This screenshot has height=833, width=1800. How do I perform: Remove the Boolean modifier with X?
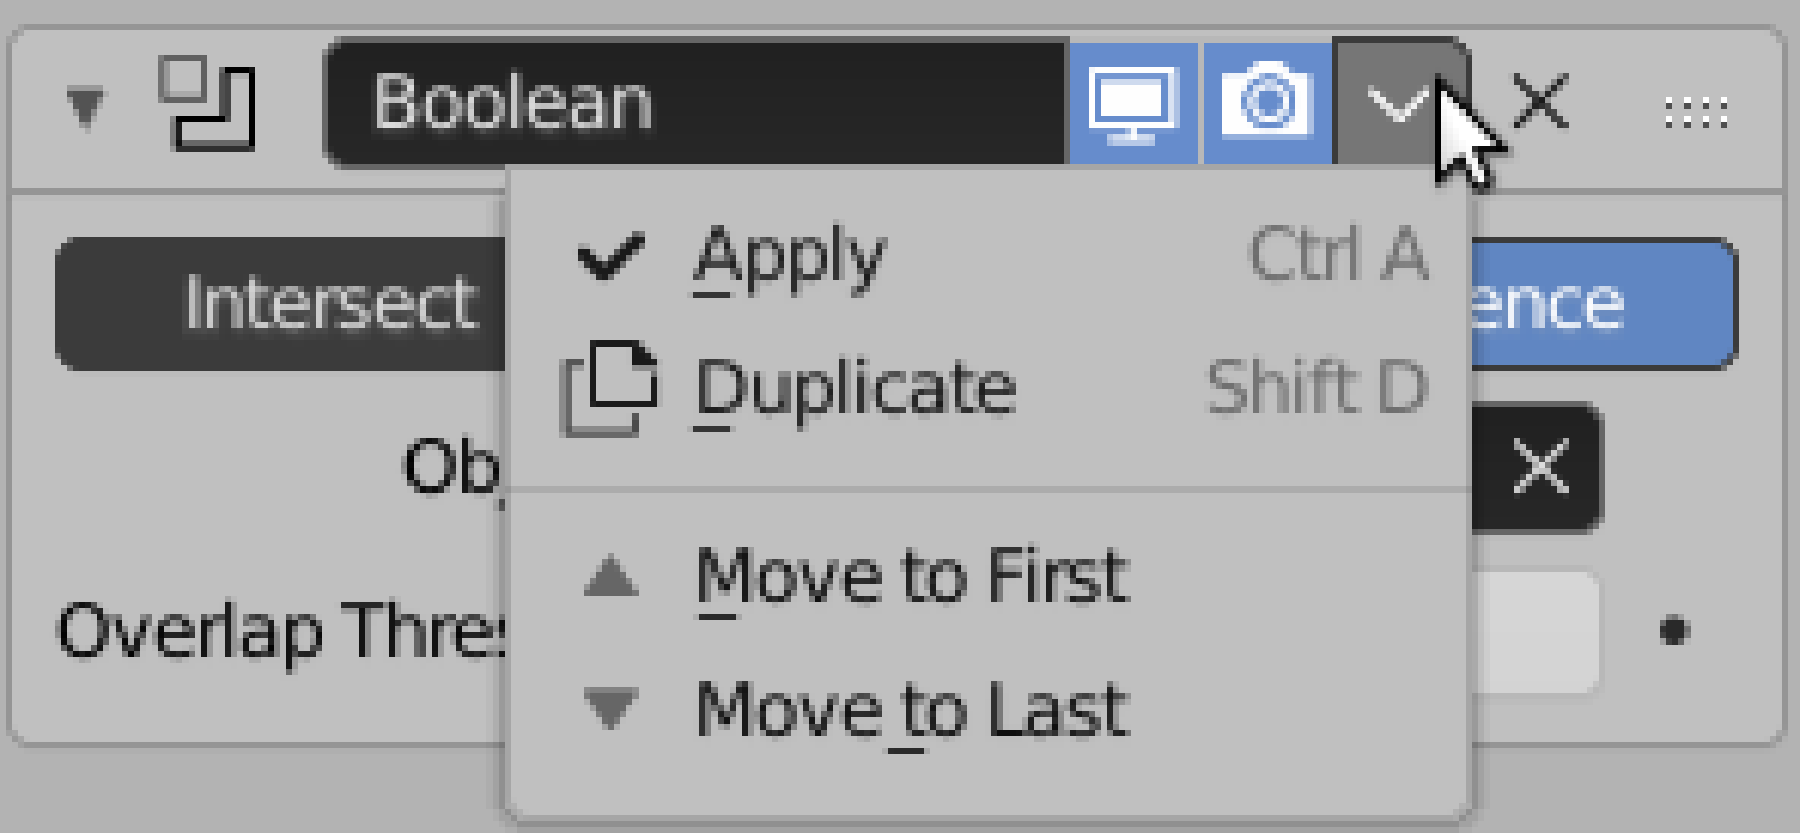[x=1540, y=102]
